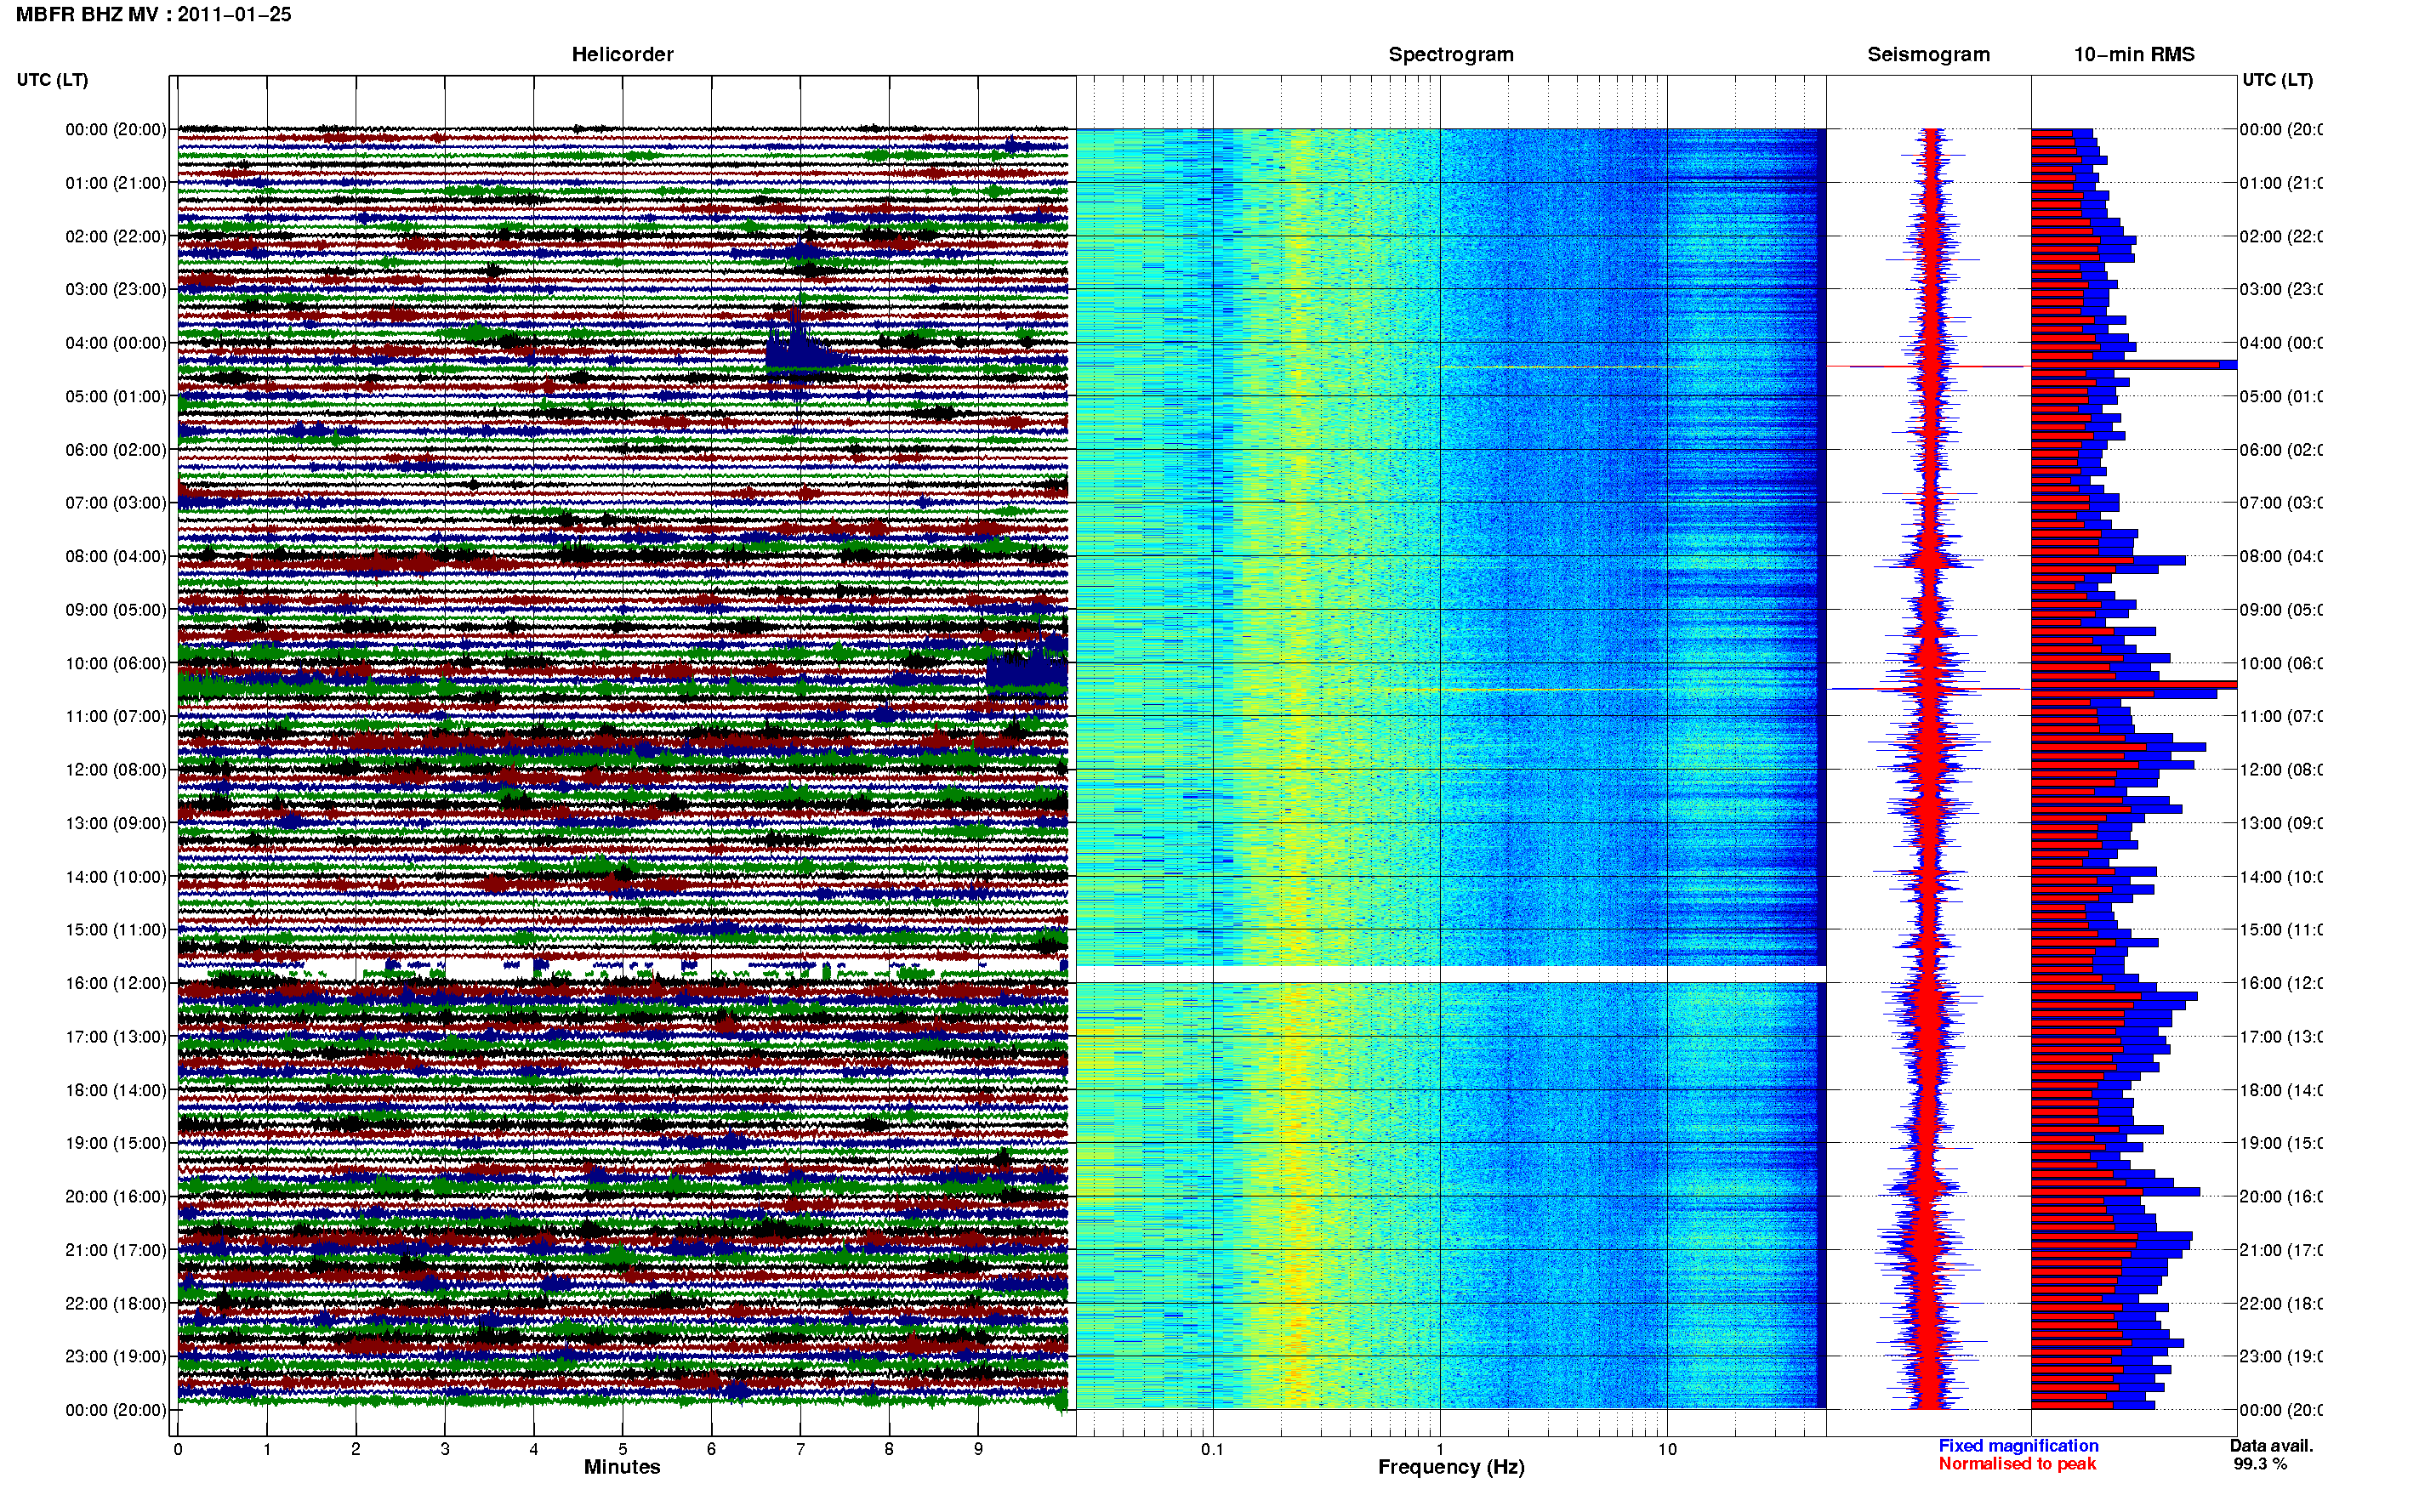This screenshot has width=2419, height=1512.
Task: Click the 0.1 frequency tick label
Action: pos(1212,1449)
